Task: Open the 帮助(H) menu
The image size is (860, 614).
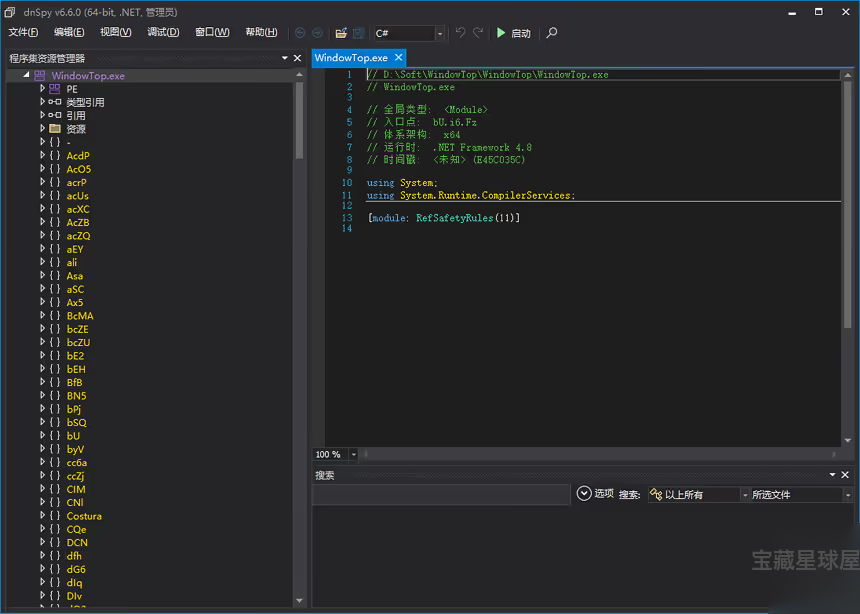Action: (262, 32)
